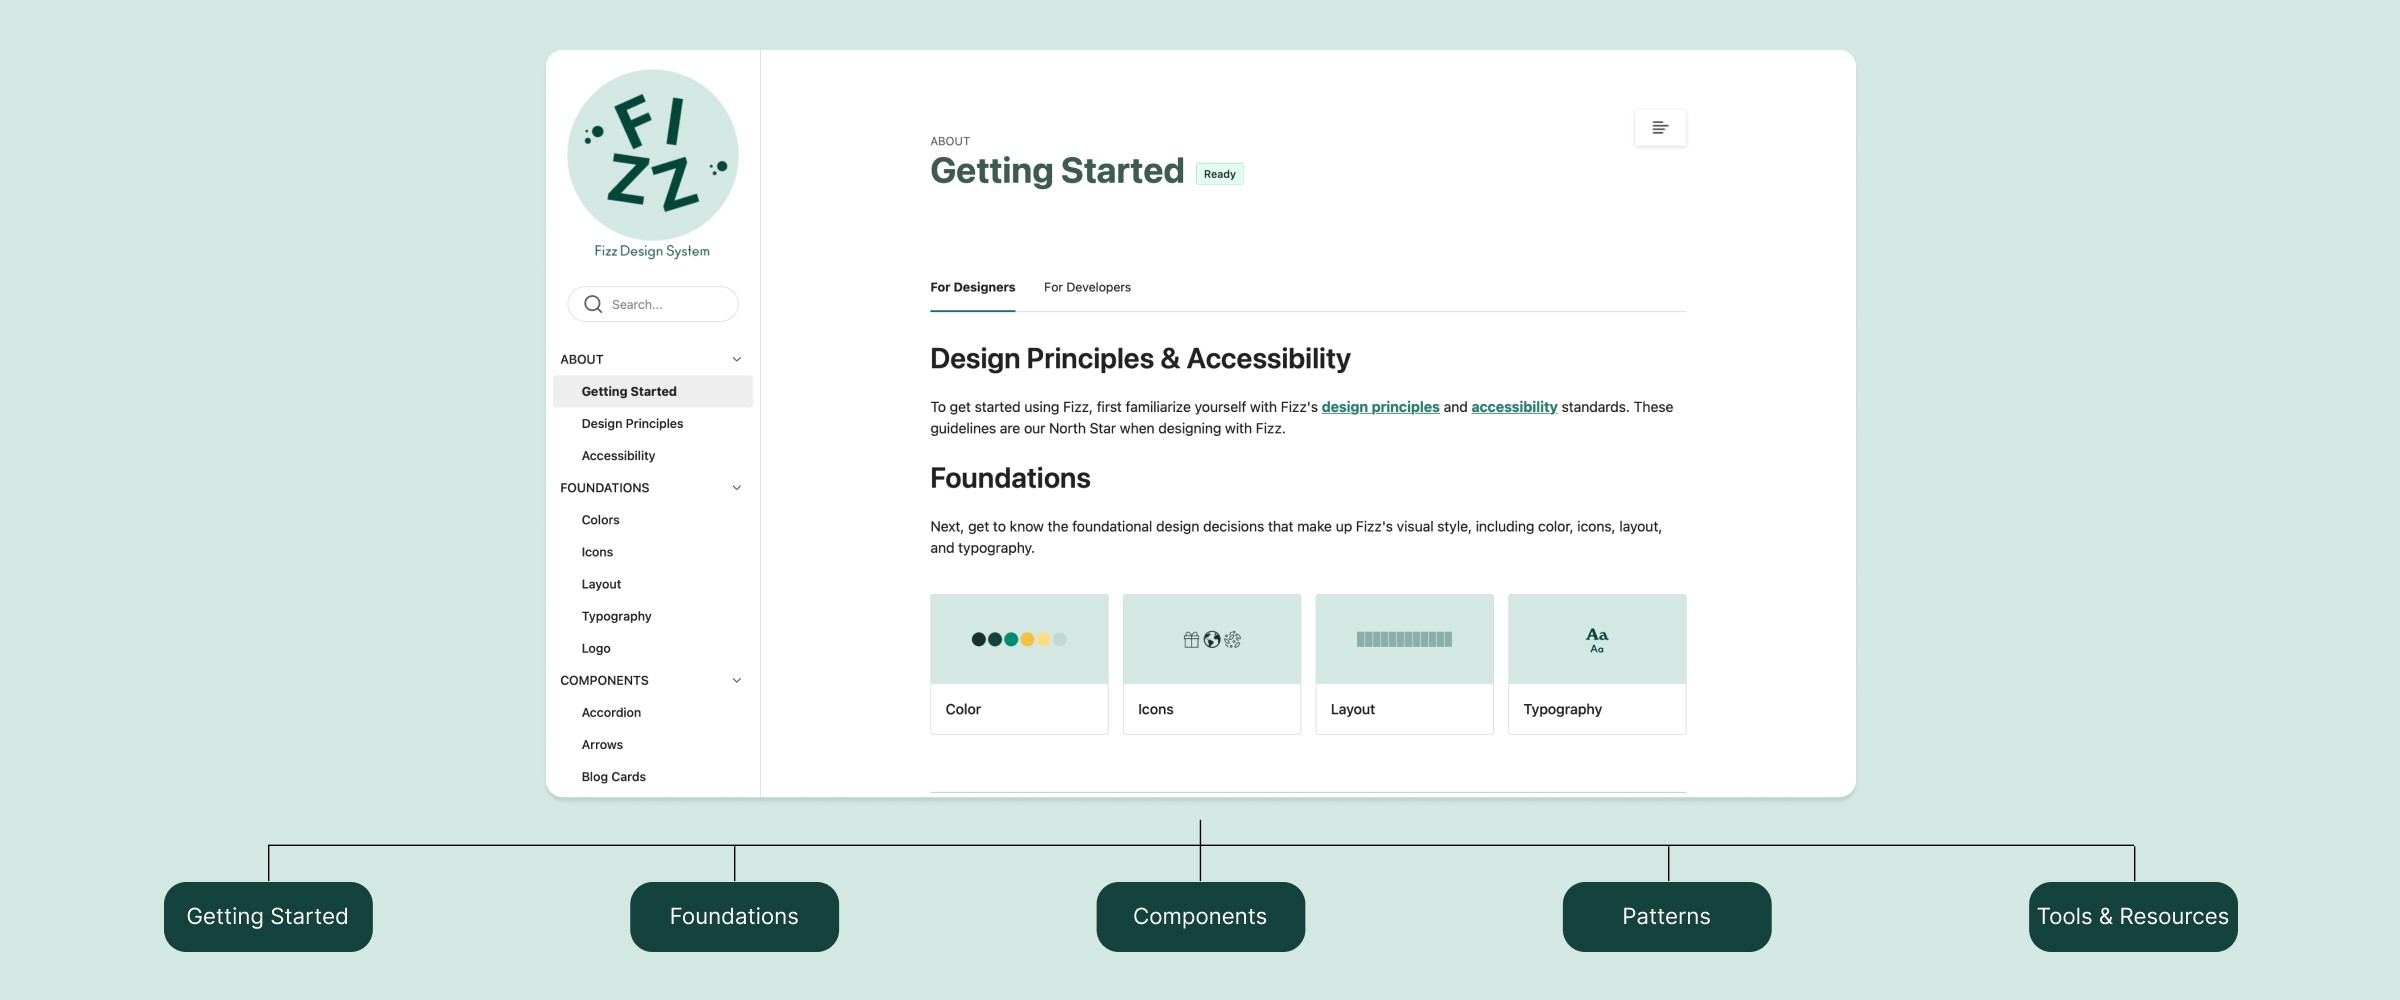This screenshot has width=2400, height=1000.
Task: Click the ABOUT breadcrumb above the title
Action: pos(950,141)
